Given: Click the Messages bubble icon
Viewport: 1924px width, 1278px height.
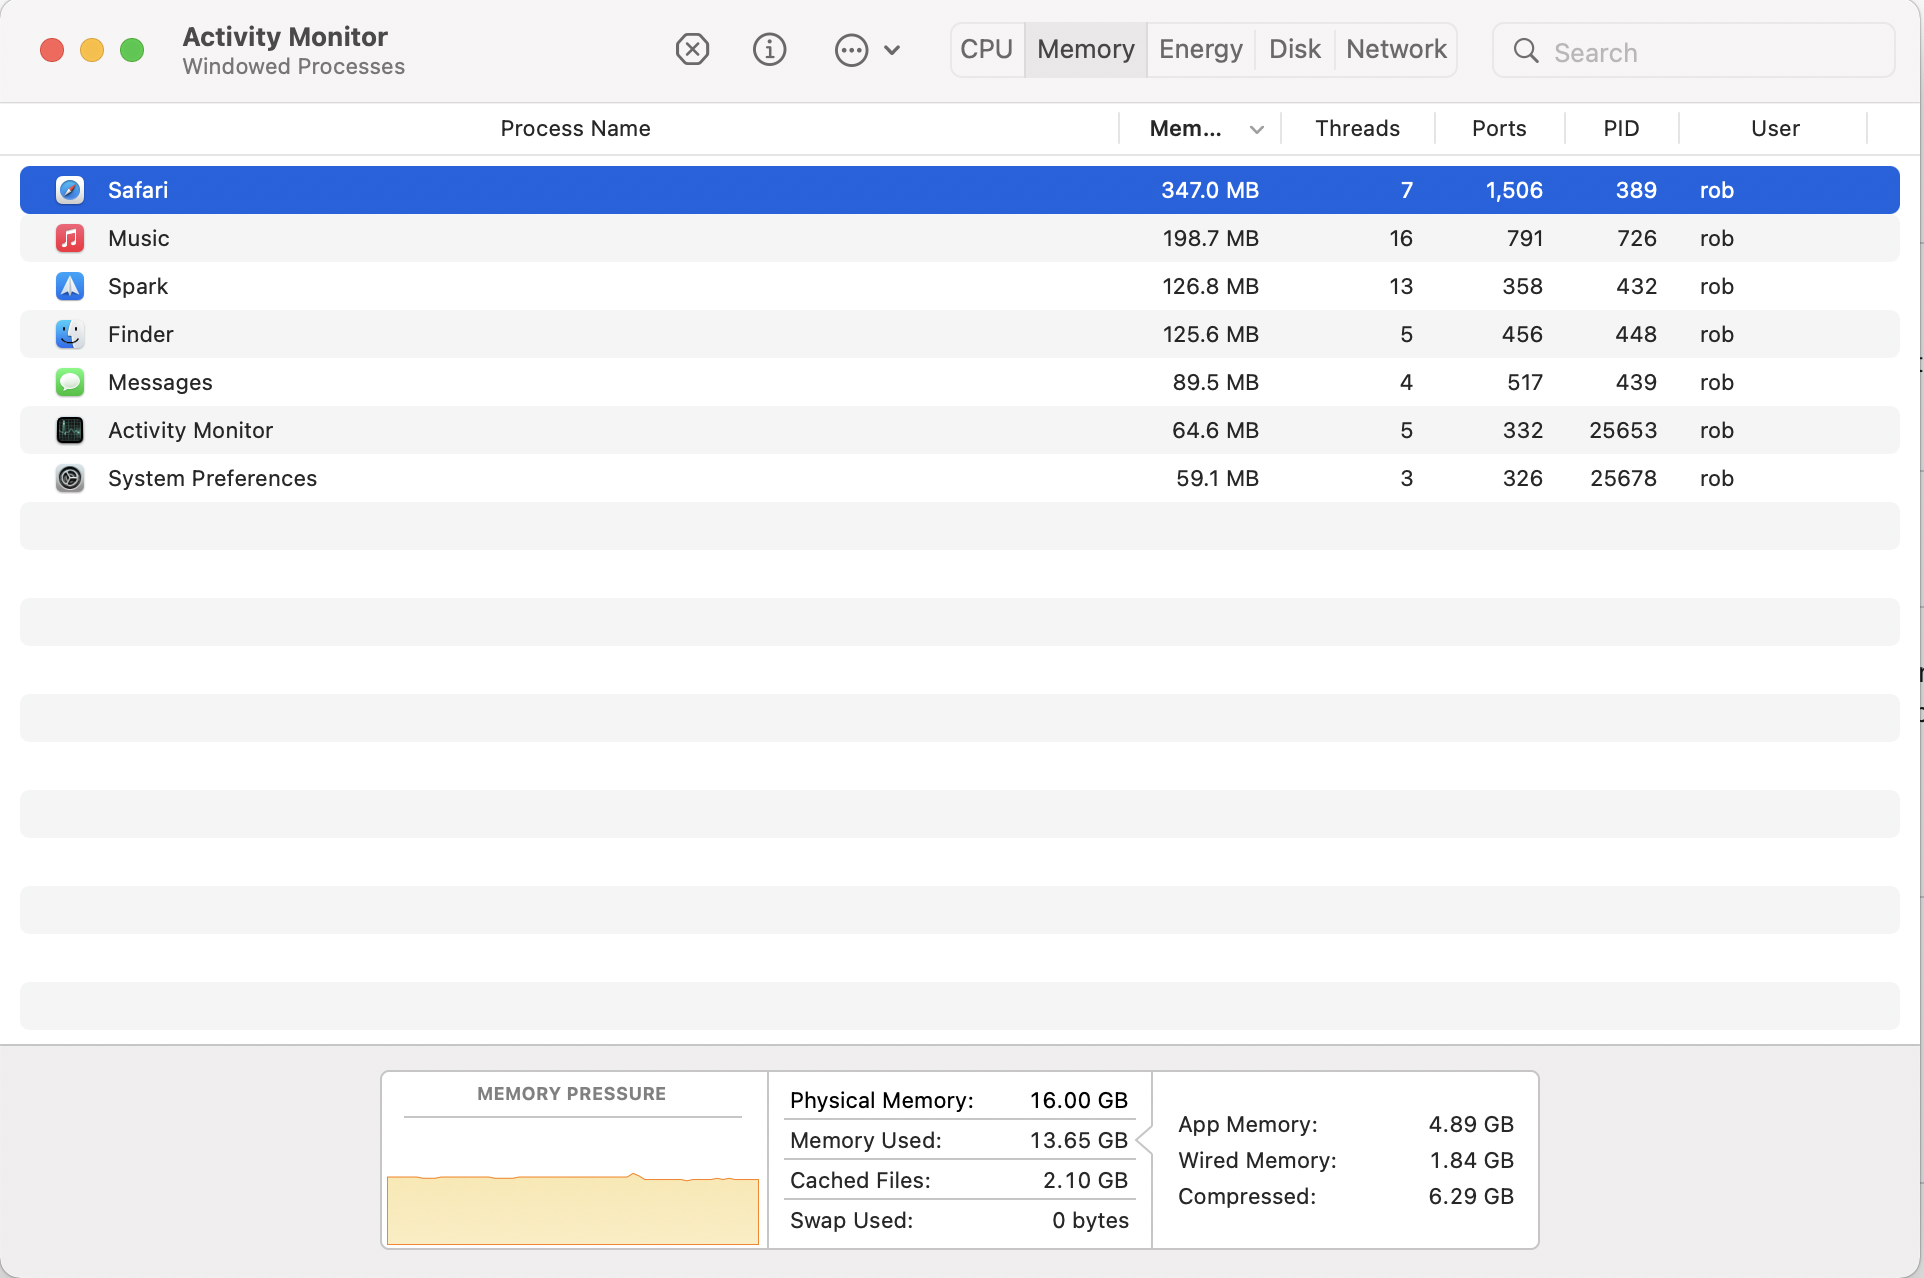Looking at the screenshot, I should [70, 382].
